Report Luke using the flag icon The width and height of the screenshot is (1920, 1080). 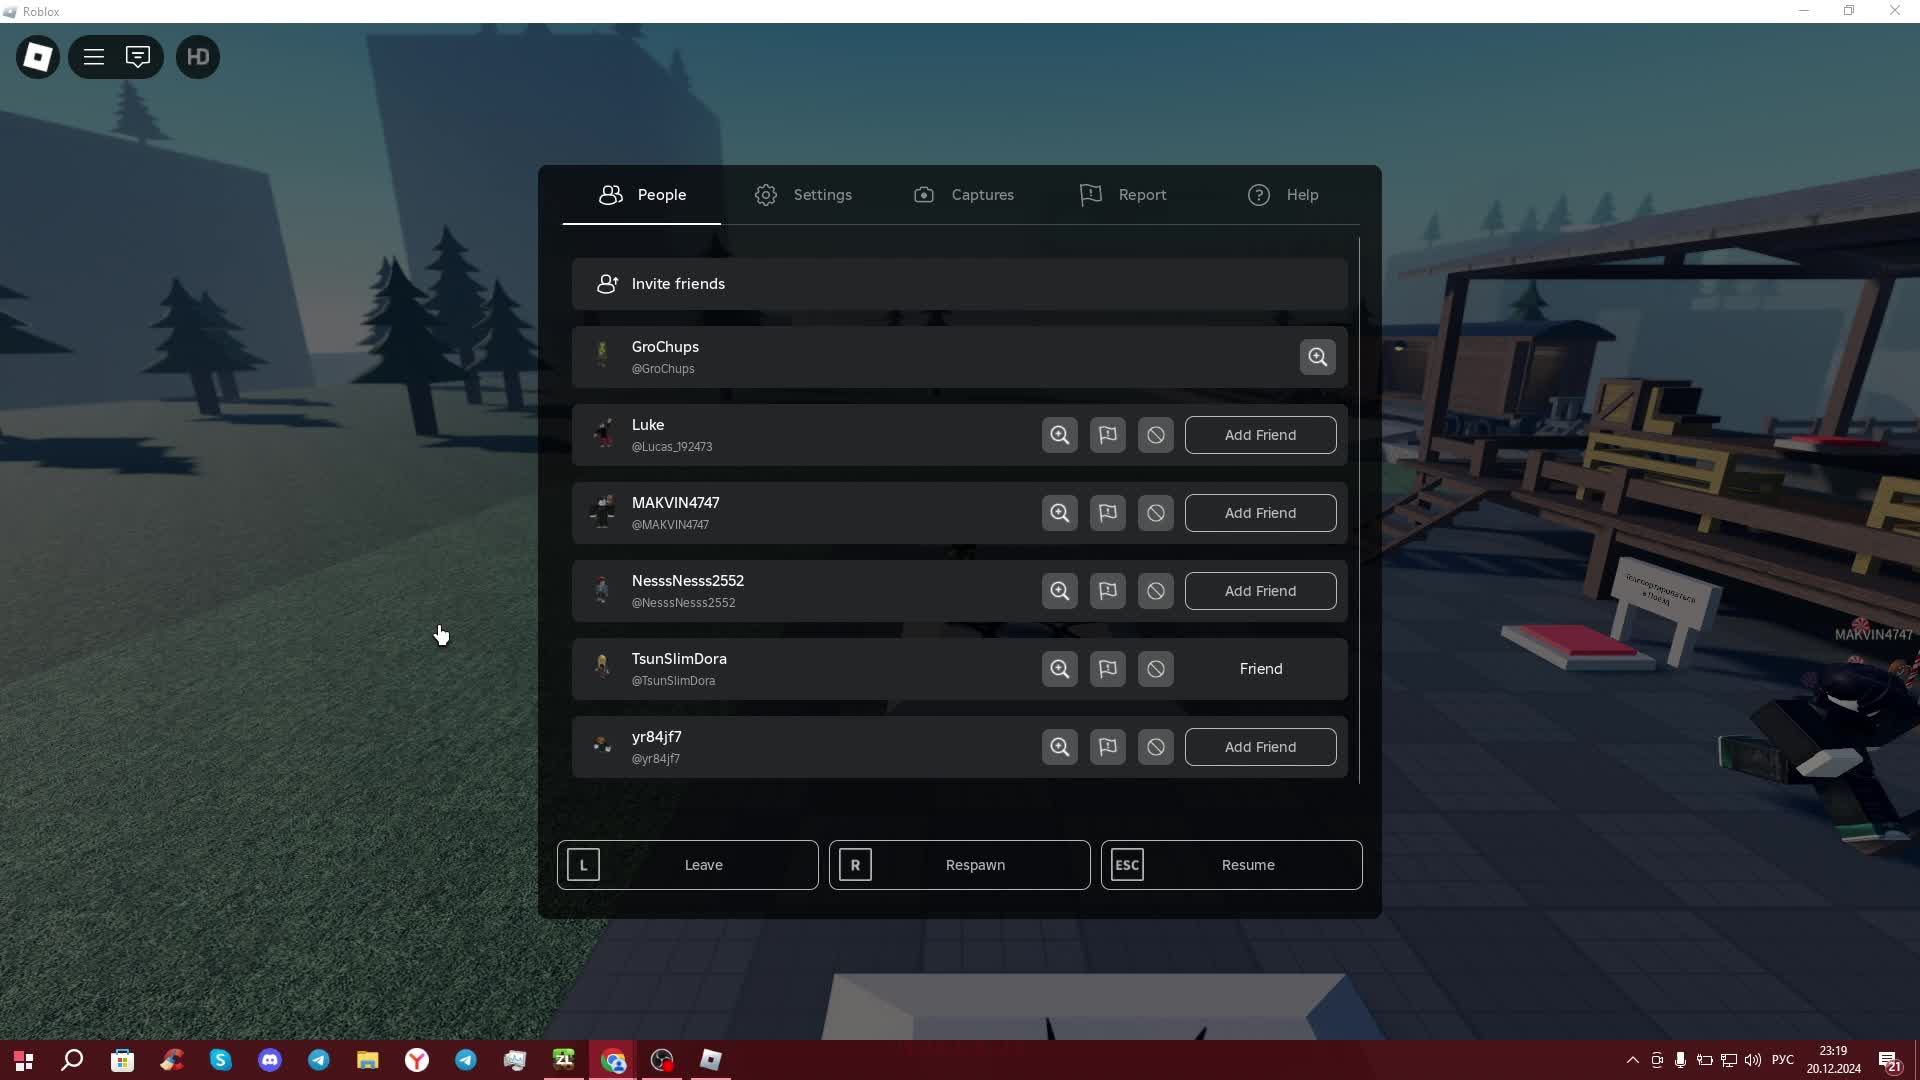click(1107, 435)
